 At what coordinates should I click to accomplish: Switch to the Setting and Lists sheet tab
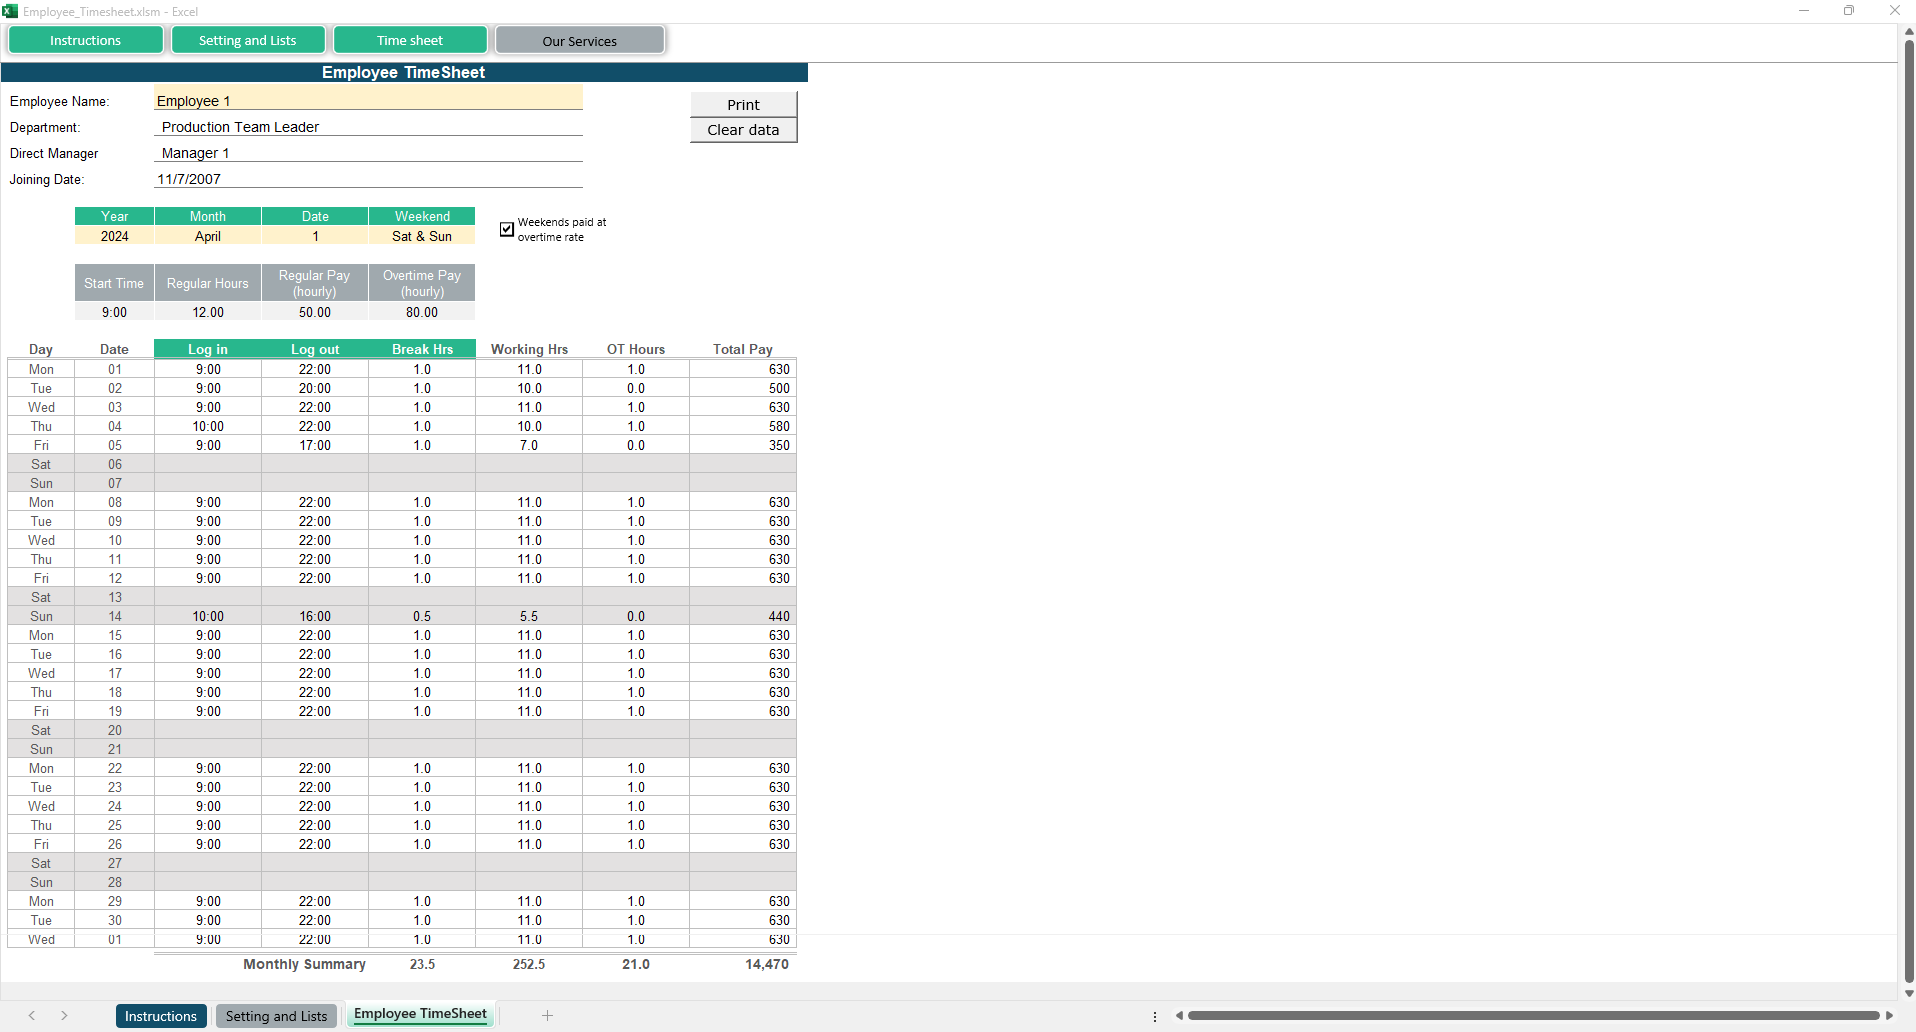[x=276, y=1016]
